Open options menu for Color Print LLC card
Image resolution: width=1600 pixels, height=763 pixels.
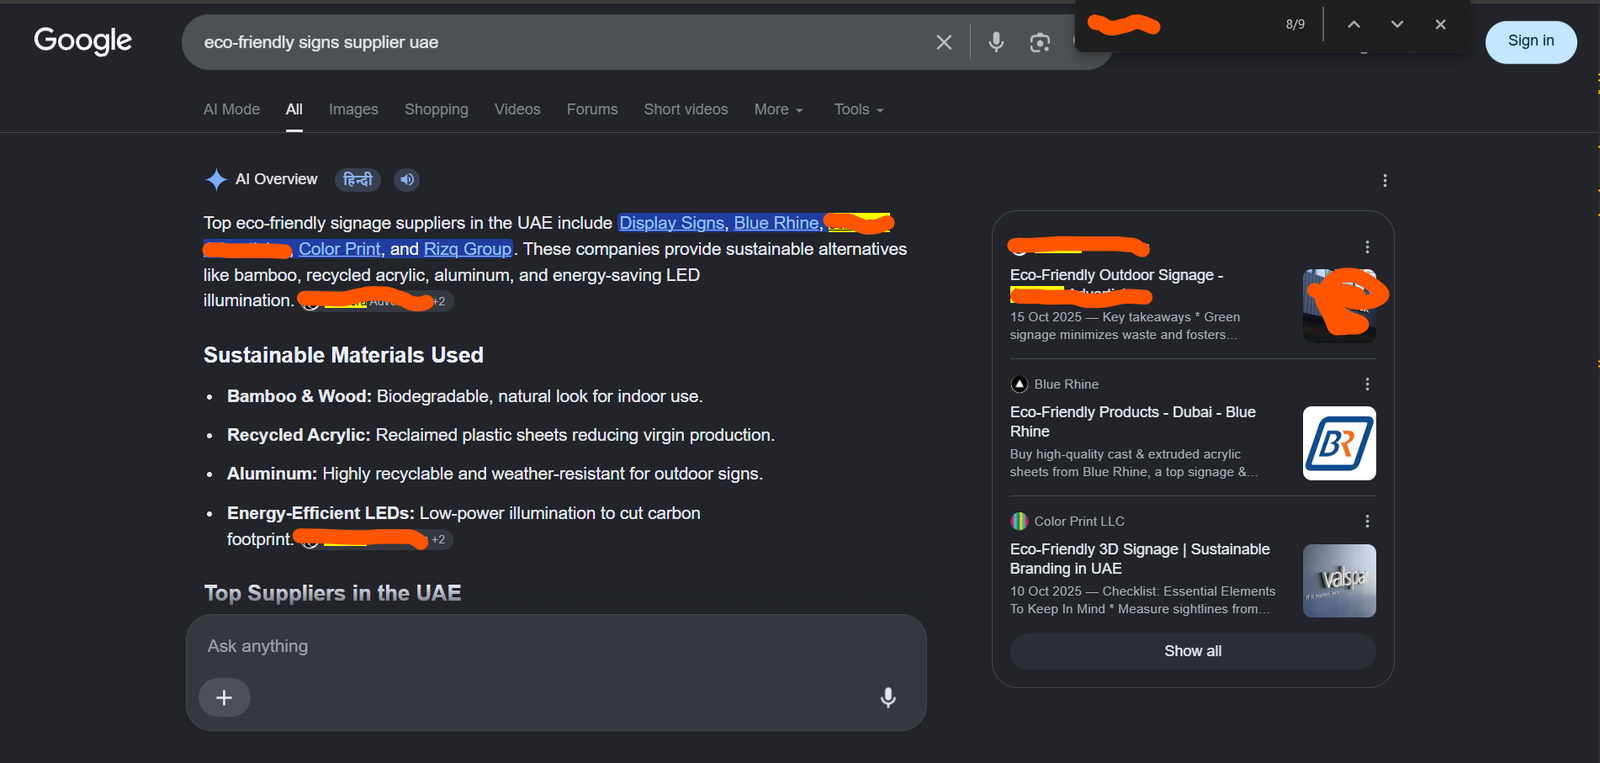click(1367, 521)
